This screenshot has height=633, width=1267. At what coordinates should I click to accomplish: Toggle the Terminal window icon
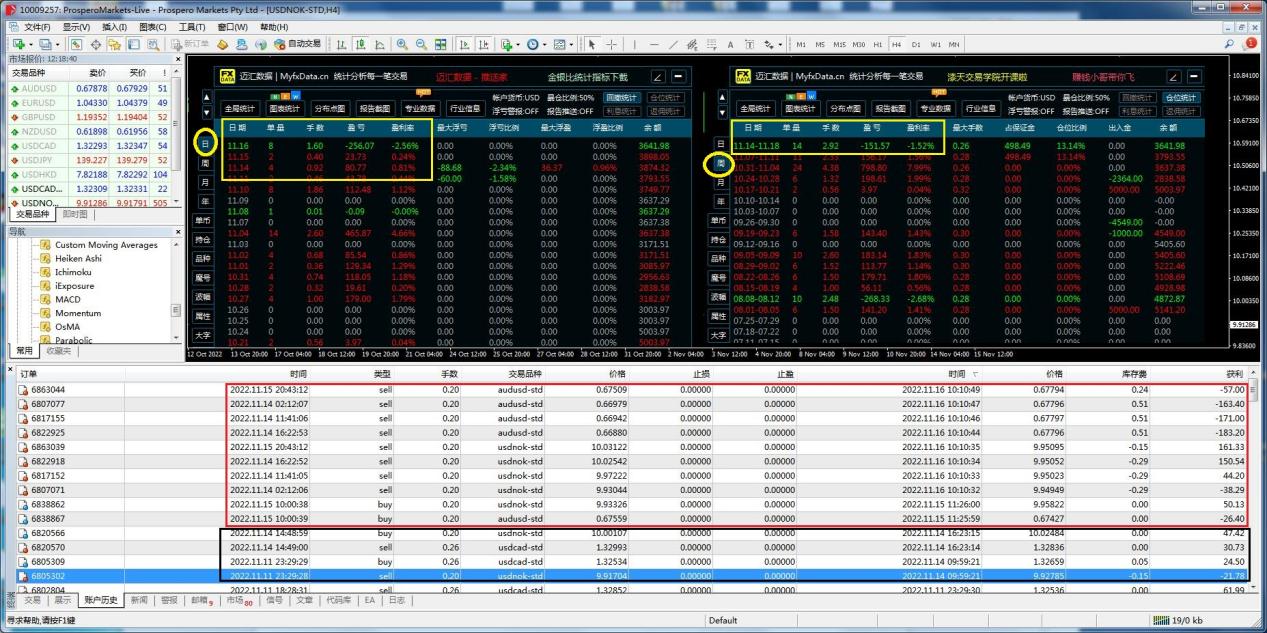coord(133,44)
